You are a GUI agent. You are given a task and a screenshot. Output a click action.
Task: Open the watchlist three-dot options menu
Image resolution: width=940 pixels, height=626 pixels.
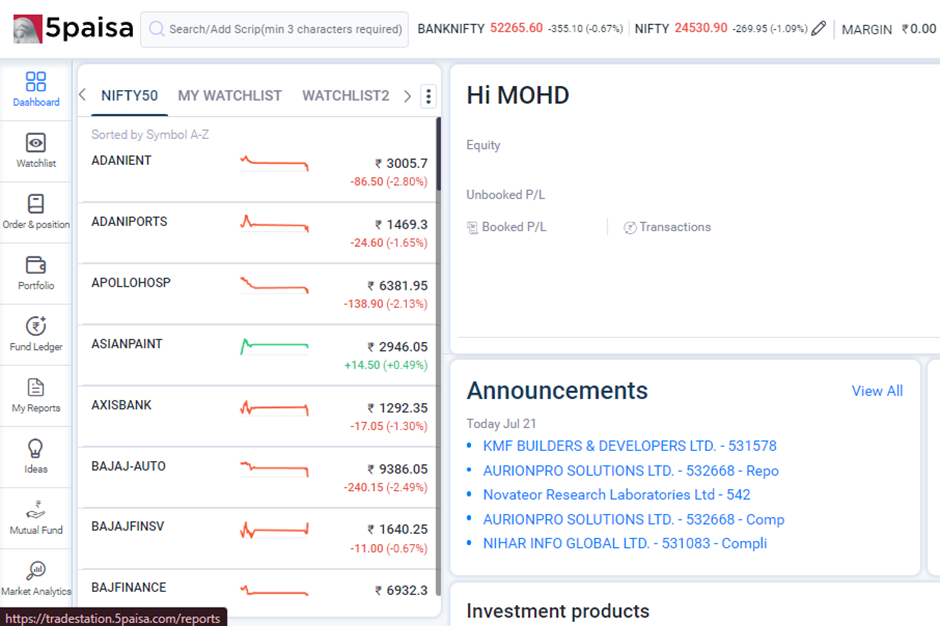[428, 96]
